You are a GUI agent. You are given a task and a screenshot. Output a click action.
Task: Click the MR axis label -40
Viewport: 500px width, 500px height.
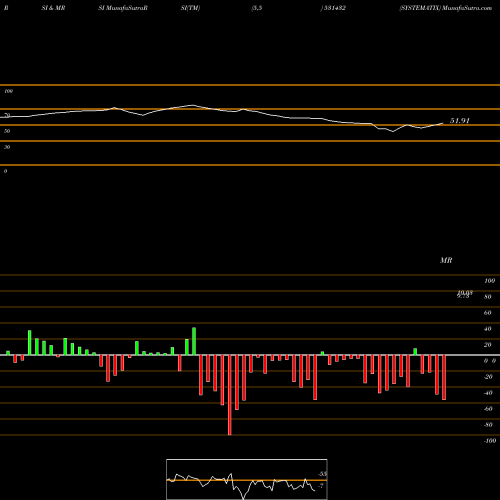[488, 393]
